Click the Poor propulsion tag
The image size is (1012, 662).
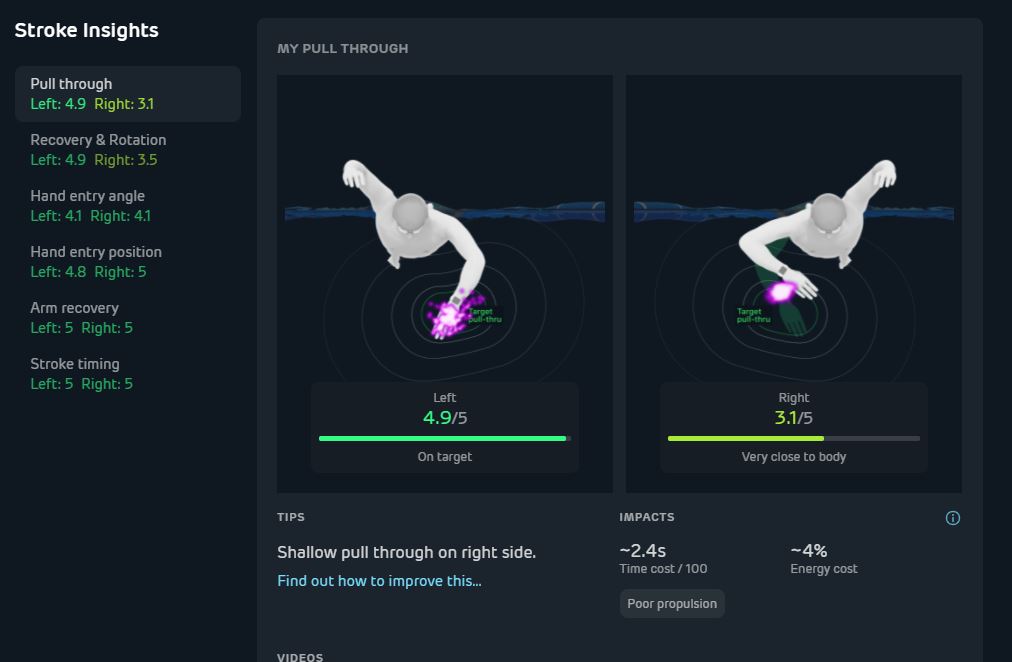(672, 604)
